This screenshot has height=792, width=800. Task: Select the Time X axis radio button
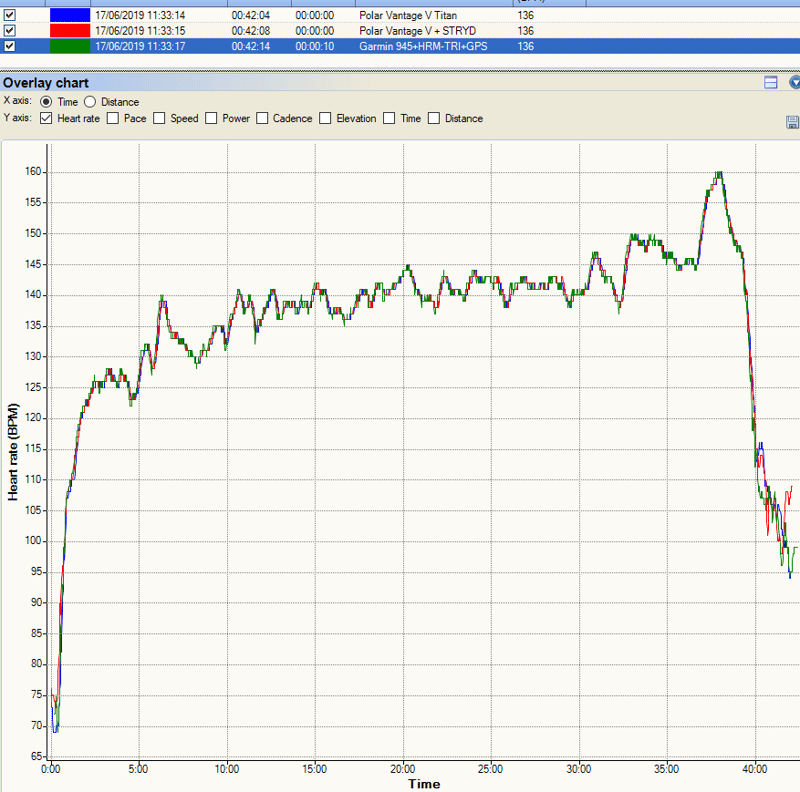46,102
